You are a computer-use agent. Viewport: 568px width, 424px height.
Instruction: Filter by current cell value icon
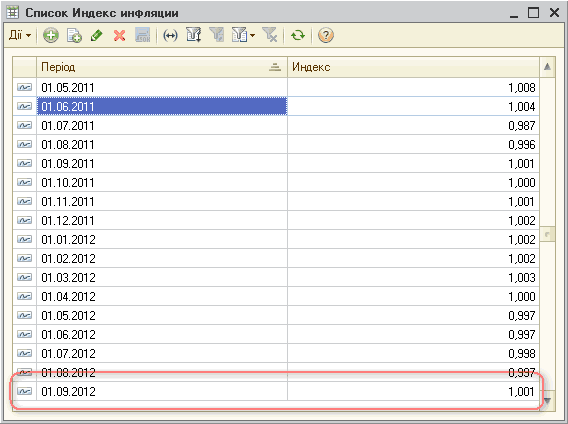click(x=217, y=36)
